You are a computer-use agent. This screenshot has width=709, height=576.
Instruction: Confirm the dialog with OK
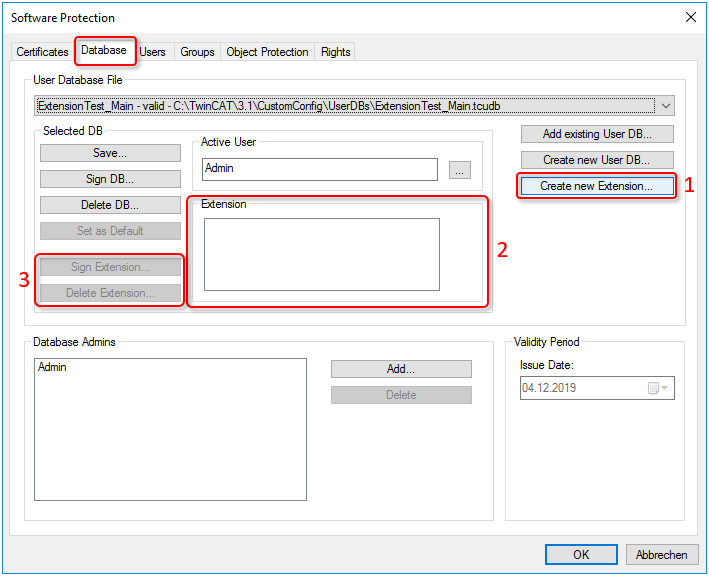point(581,554)
